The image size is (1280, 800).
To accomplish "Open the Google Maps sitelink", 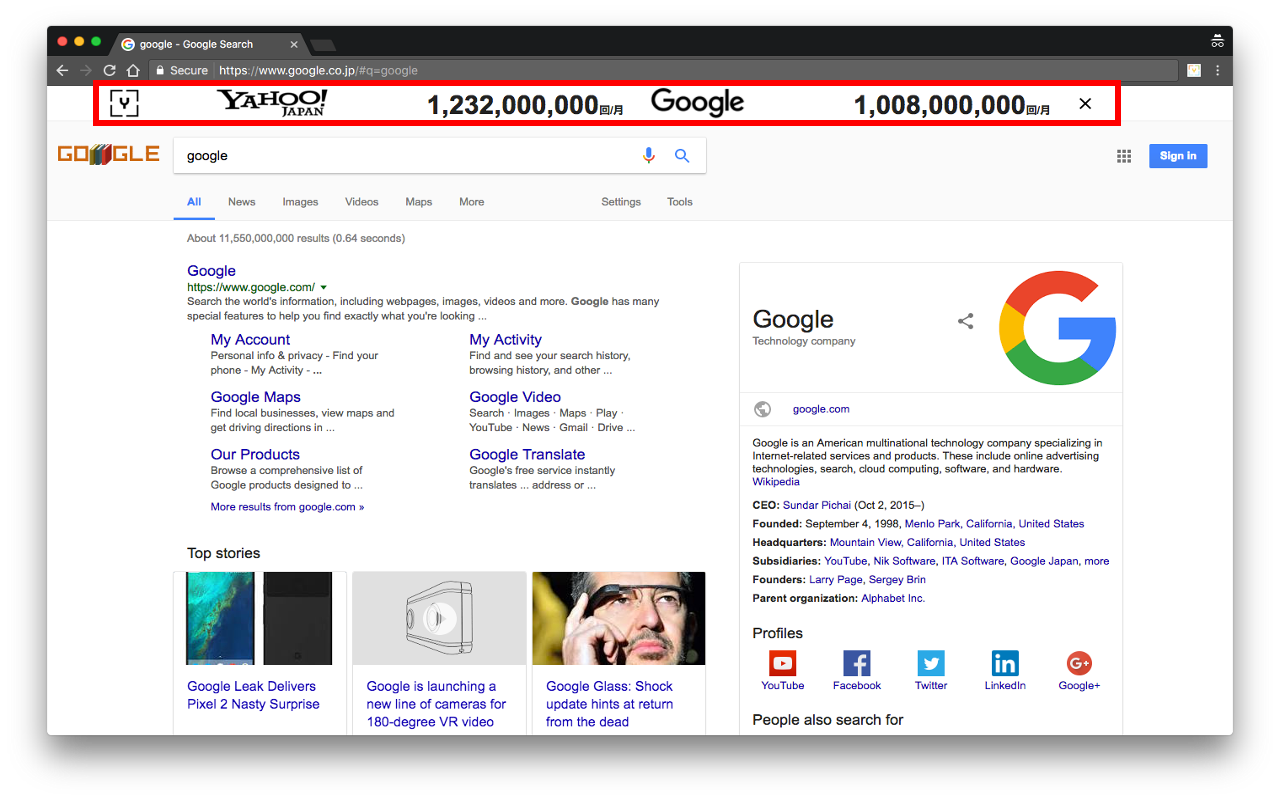I will tap(255, 397).
